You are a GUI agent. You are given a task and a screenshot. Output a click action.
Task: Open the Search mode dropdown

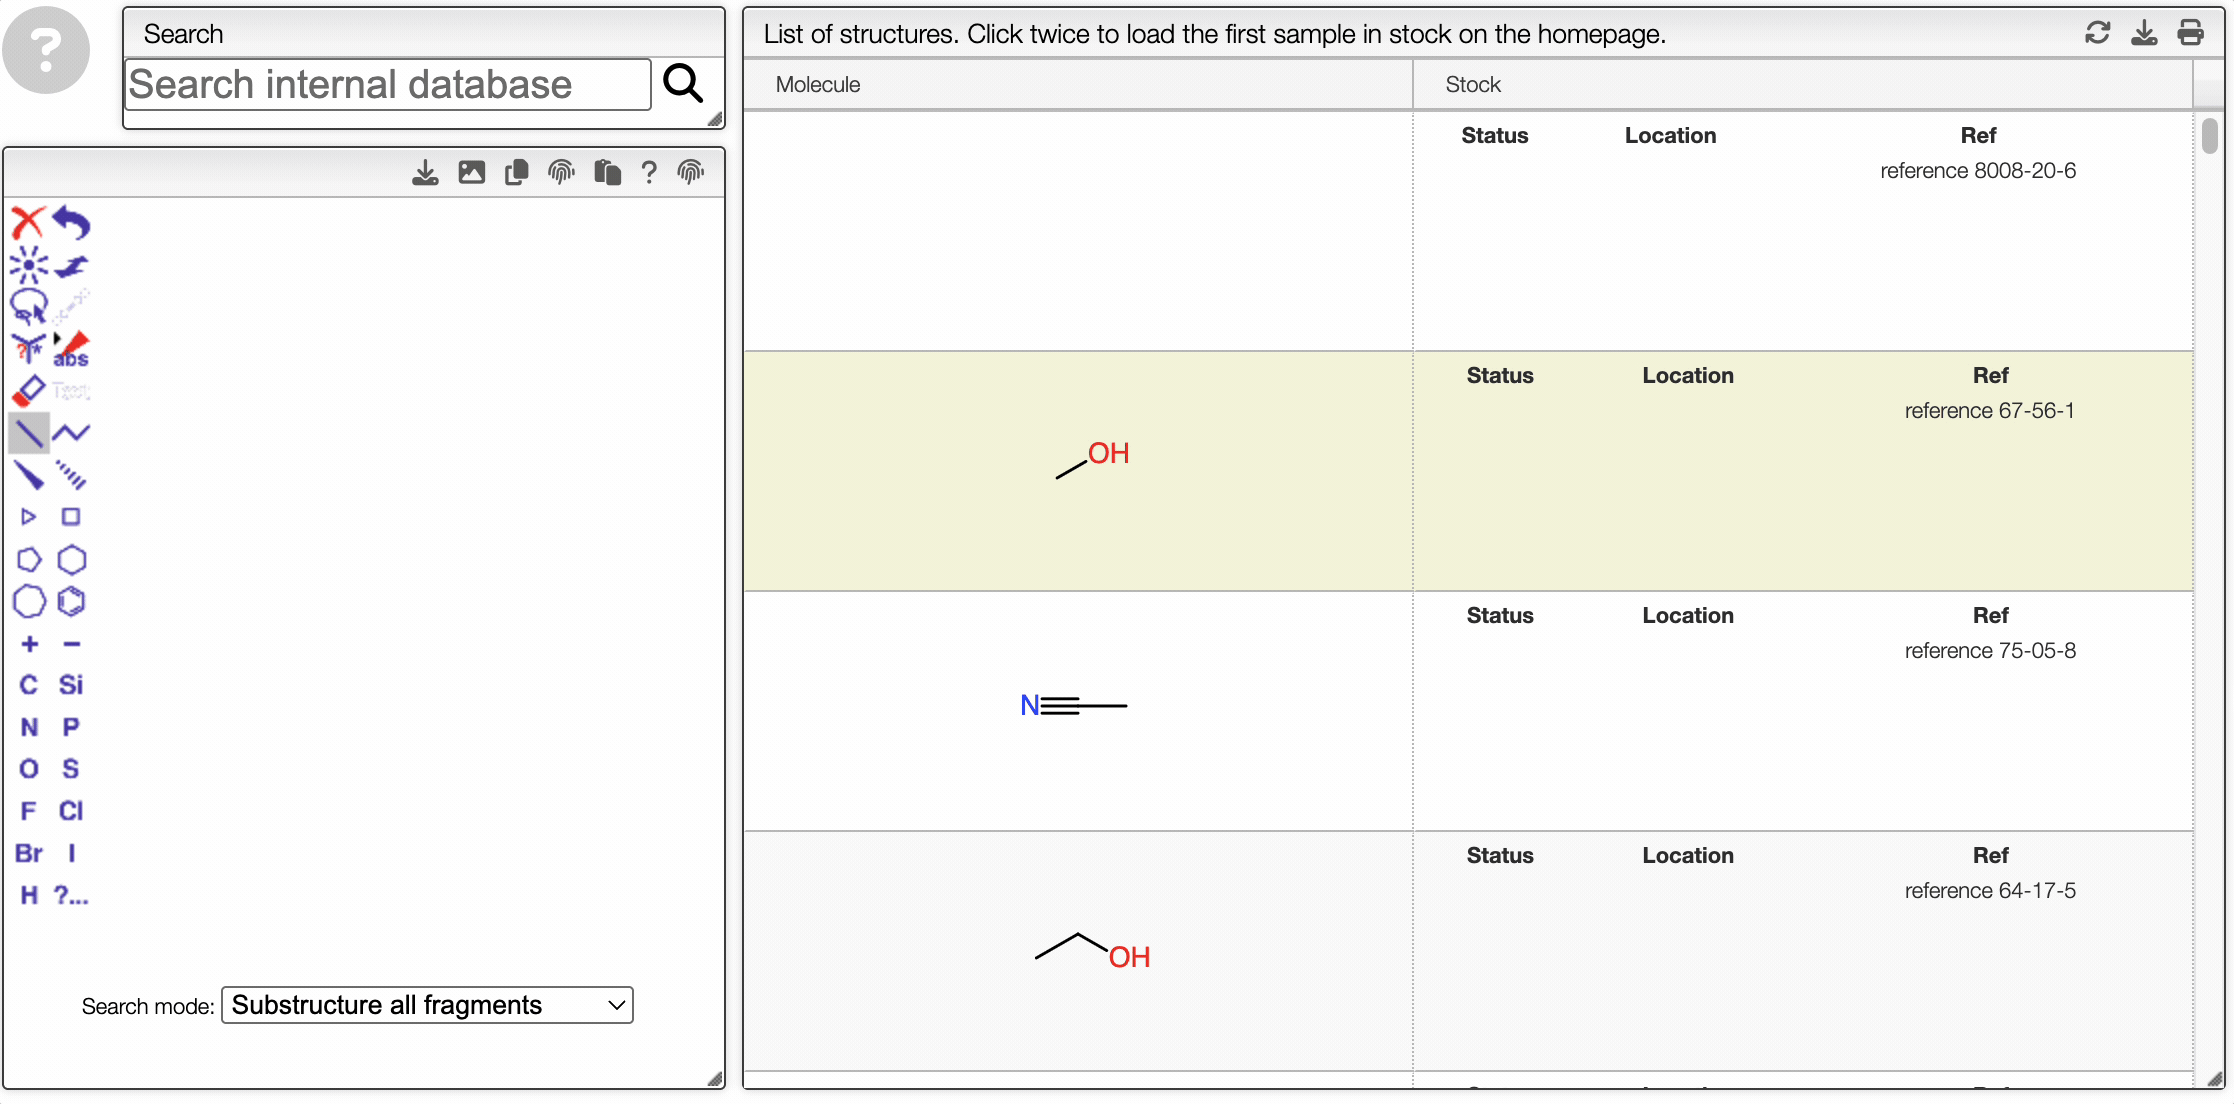pos(427,1005)
